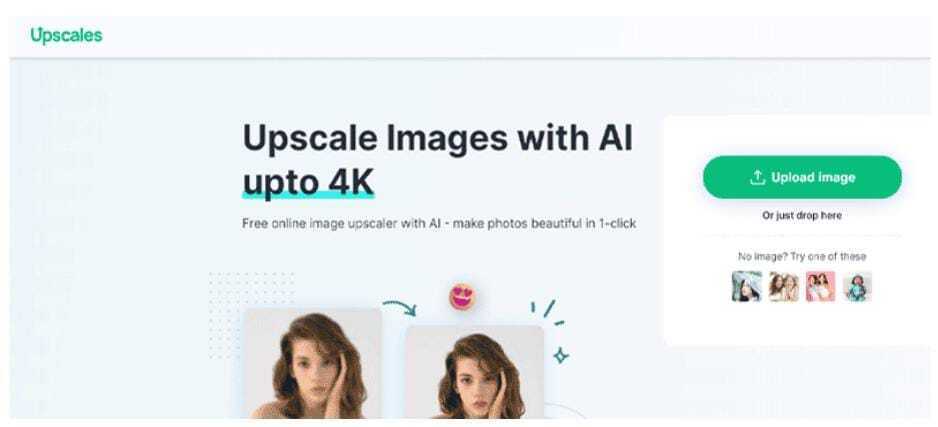Click the "Upscale Images with AI" headline
This screenshot has height=427, width=938.
pos(437,138)
